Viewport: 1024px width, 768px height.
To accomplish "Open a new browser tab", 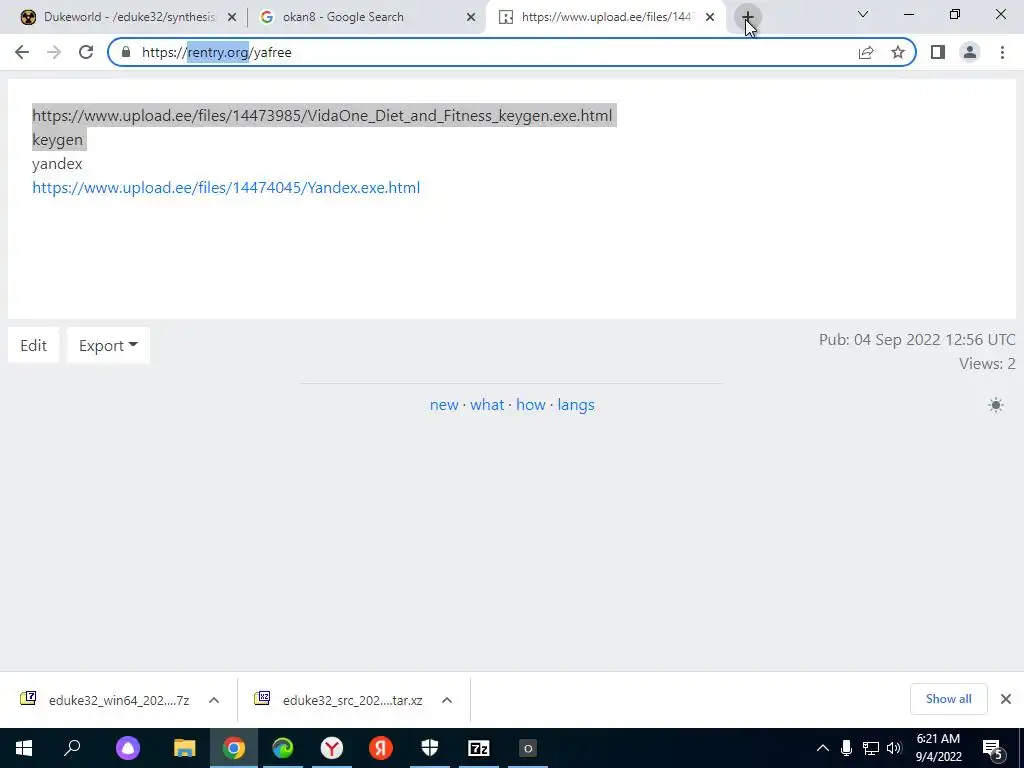I will pyautogui.click(x=748, y=16).
